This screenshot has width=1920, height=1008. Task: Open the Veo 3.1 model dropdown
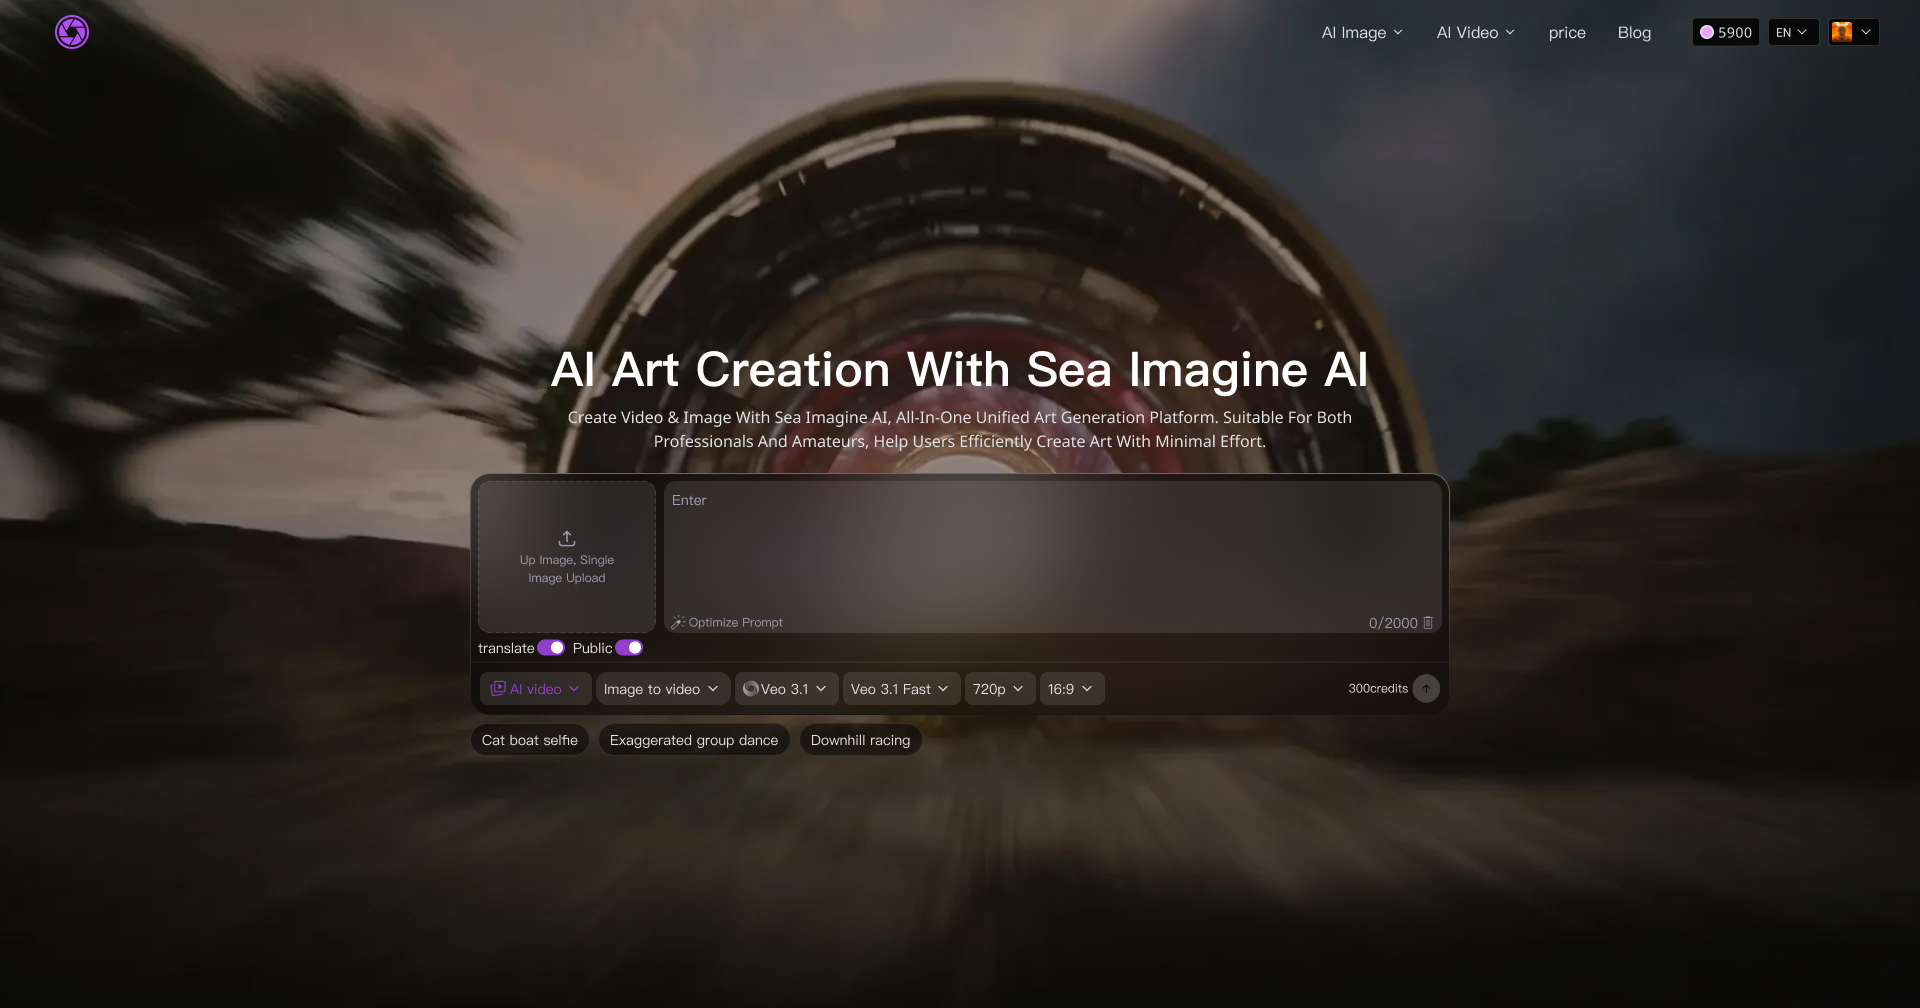786,688
